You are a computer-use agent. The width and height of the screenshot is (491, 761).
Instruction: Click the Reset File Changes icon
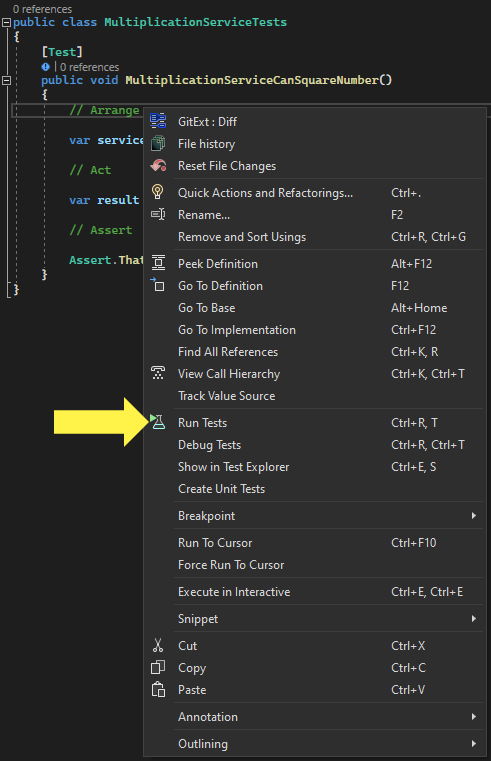pyautogui.click(x=158, y=165)
